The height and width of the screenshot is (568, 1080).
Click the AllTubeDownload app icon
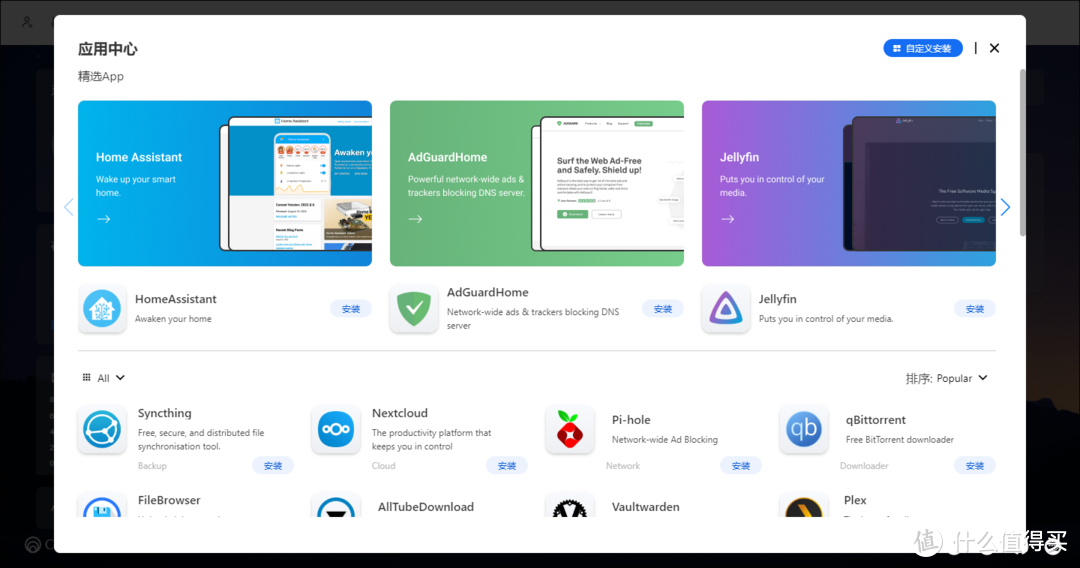[336, 506]
